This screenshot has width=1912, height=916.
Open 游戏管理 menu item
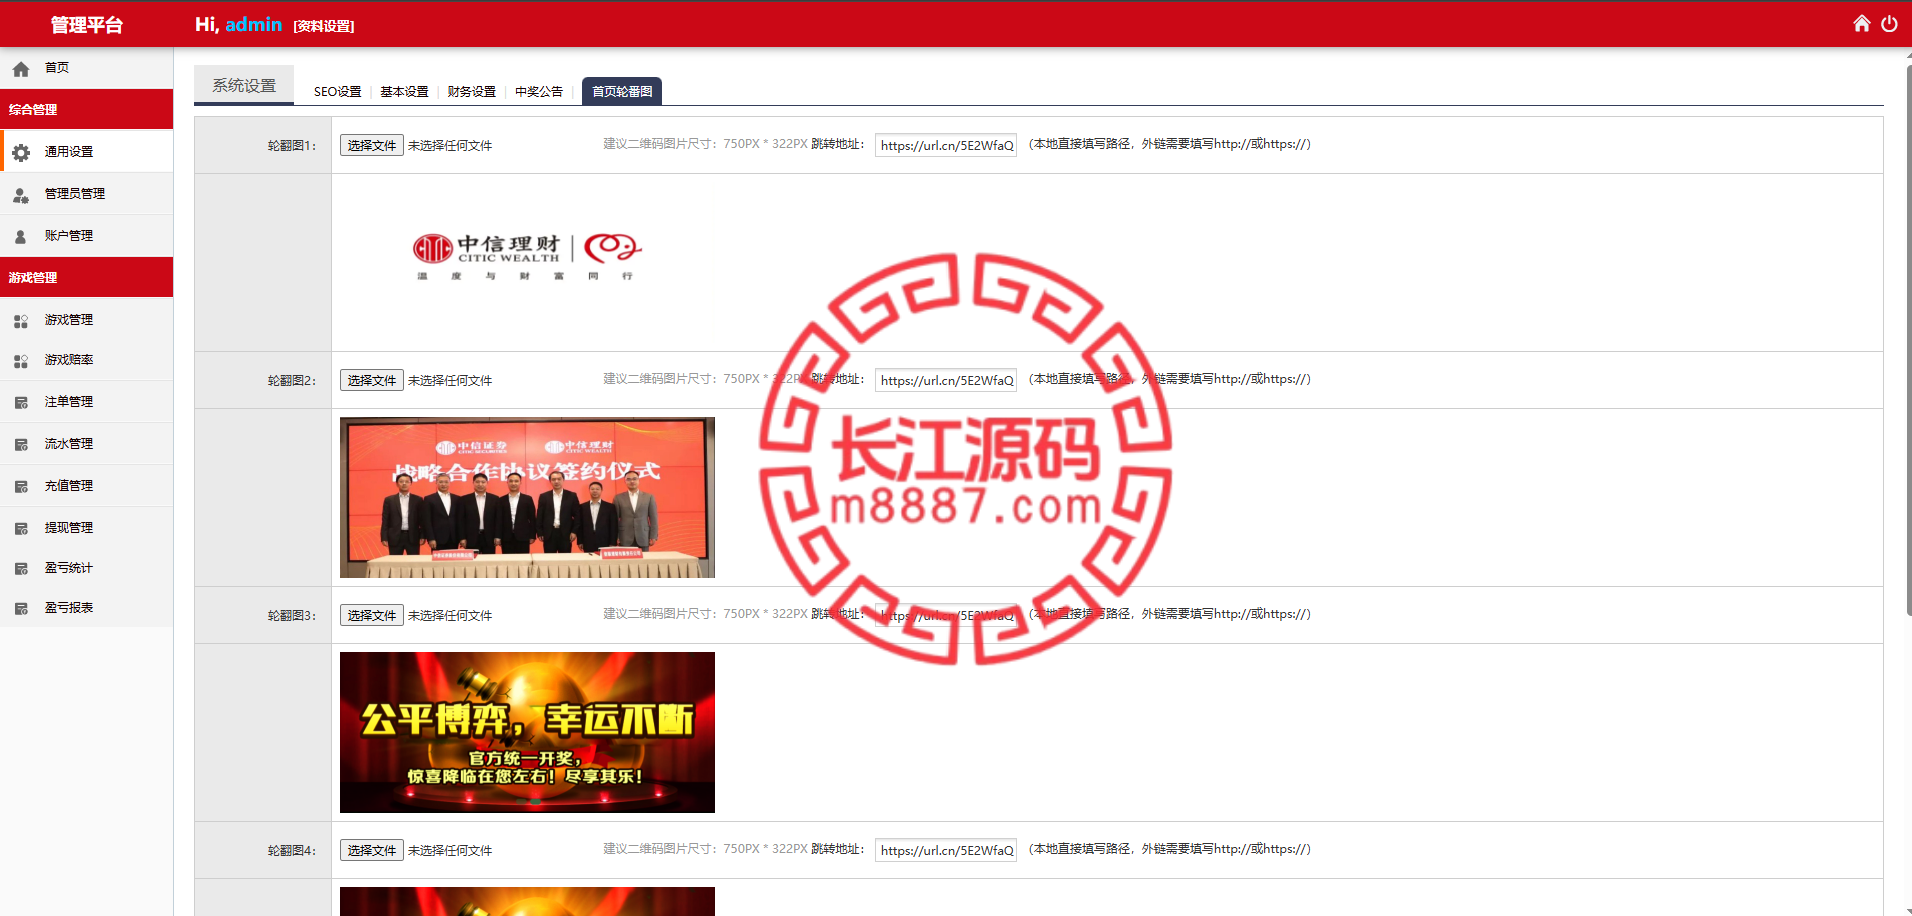pyautogui.click(x=86, y=319)
